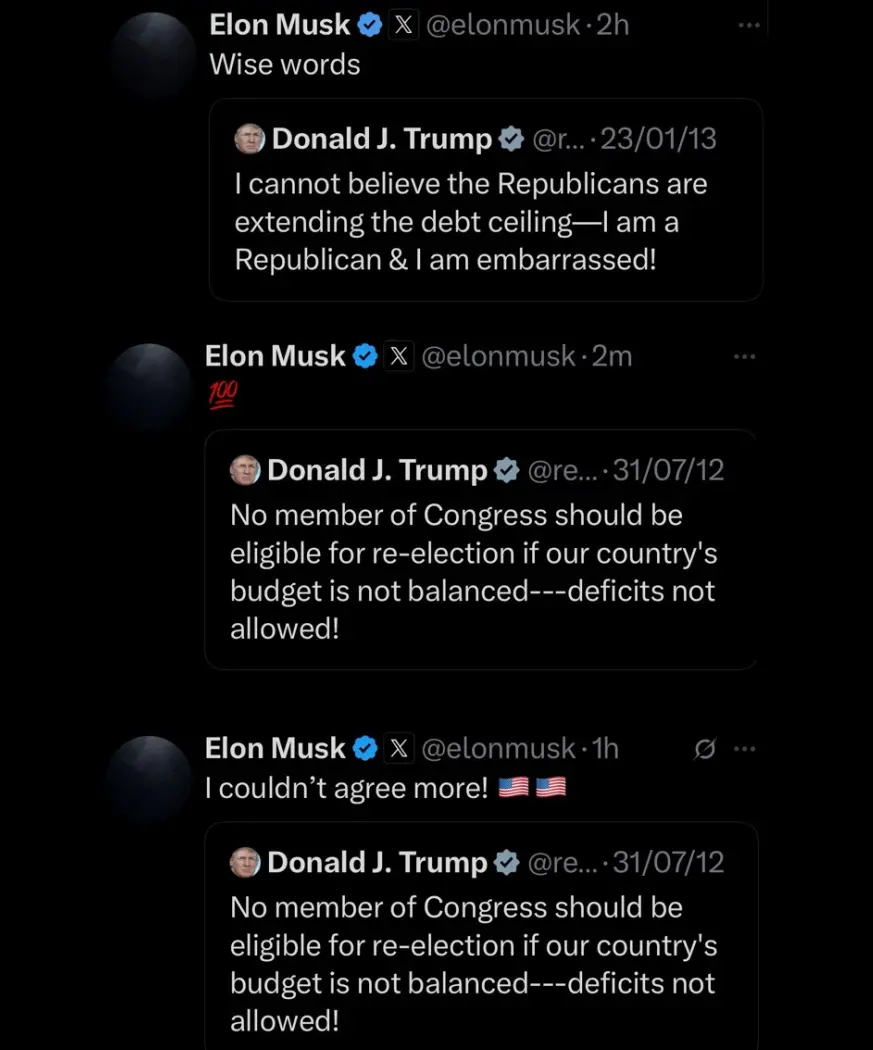Click the X affiliation badge in the 'I couldn't agree more!' post
Image resolution: width=873 pixels, height=1050 pixels.
tap(399, 748)
